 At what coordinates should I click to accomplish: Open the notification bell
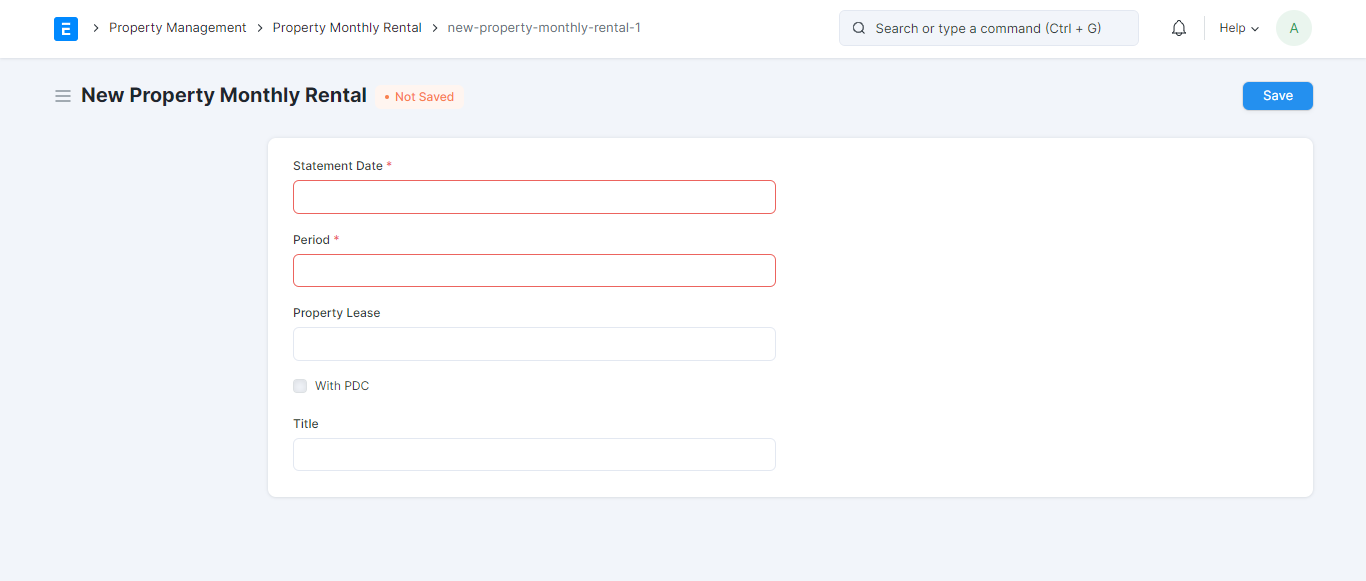click(x=1178, y=27)
